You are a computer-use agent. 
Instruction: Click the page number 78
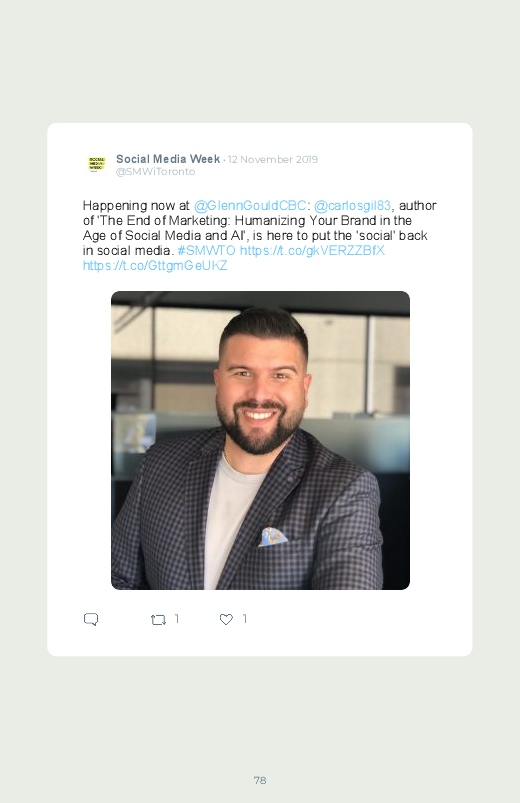260,780
